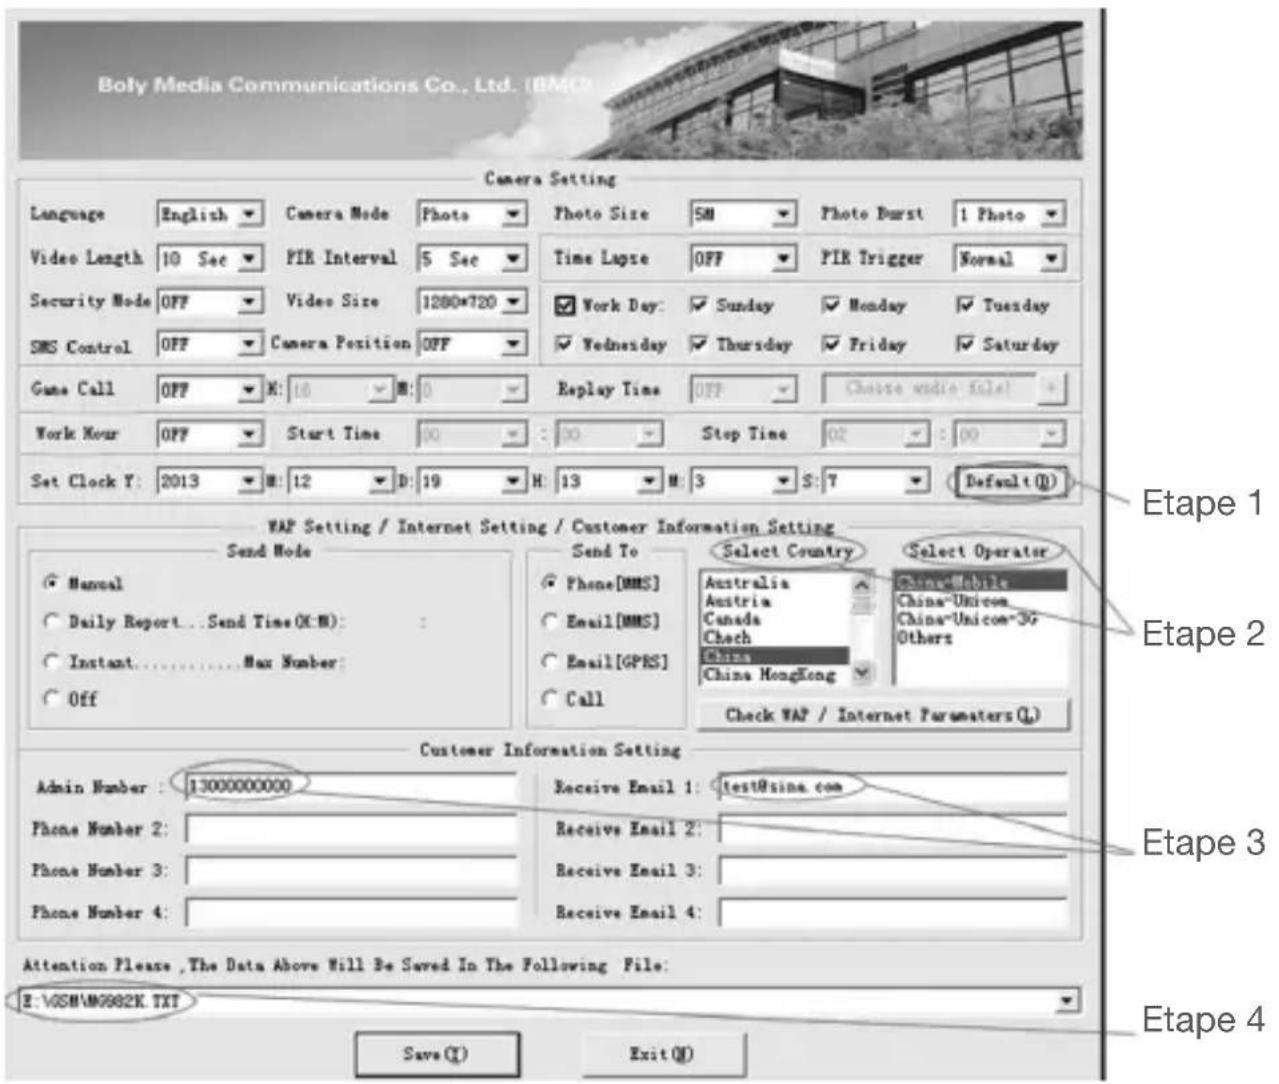Select Australia in country list

[x=775, y=582]
